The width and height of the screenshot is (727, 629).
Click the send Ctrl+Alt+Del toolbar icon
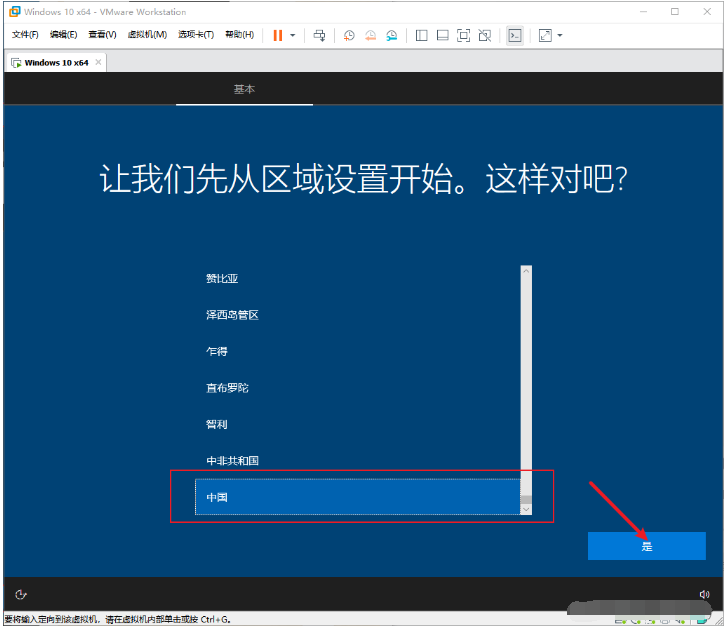coord(319,35)
